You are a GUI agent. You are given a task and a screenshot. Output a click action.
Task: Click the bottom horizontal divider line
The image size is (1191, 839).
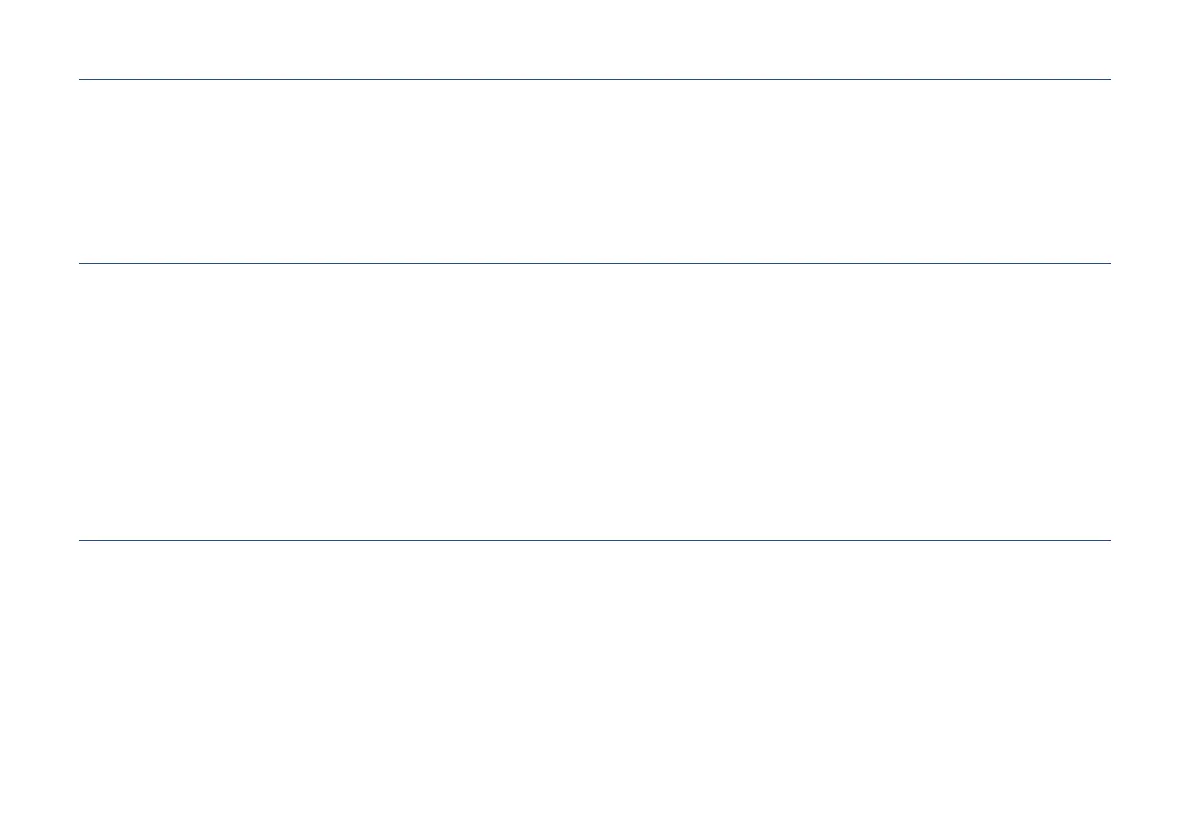[x=595, y=541]
